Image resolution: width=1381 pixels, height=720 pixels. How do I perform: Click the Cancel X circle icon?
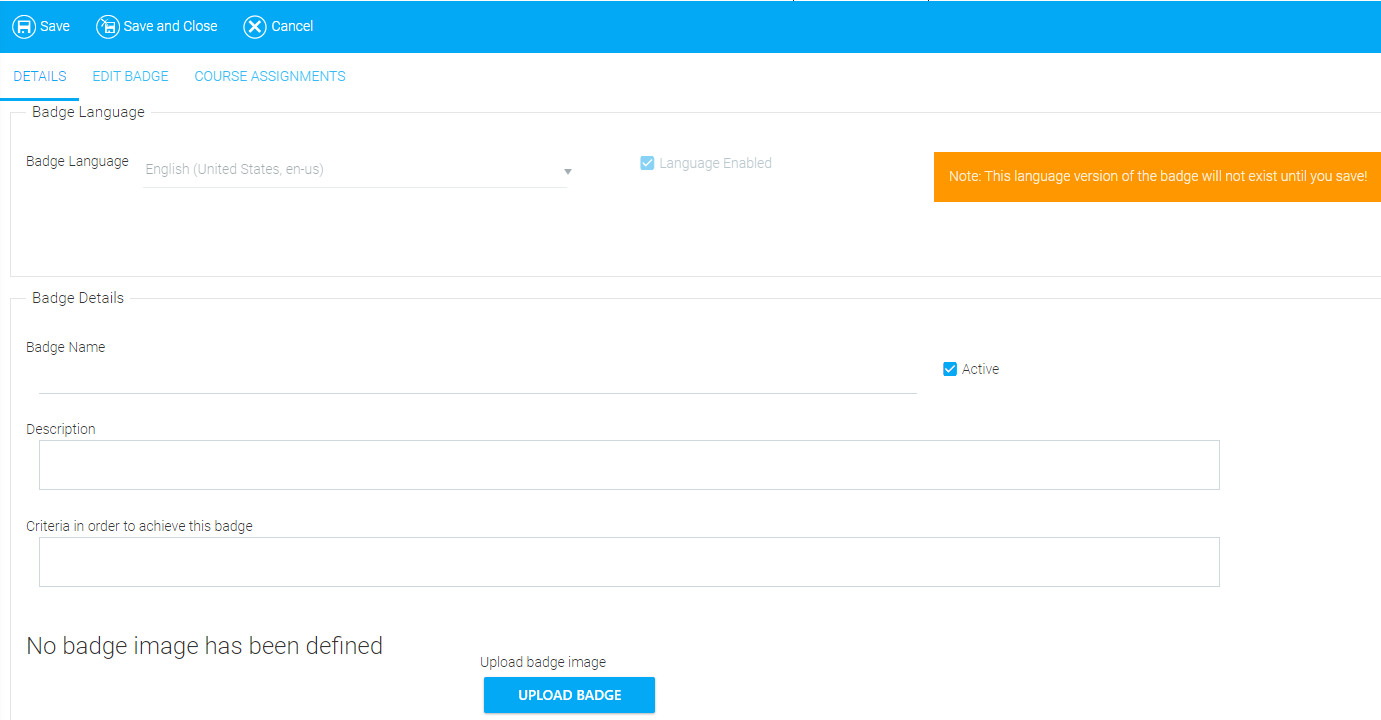(255, 27)
